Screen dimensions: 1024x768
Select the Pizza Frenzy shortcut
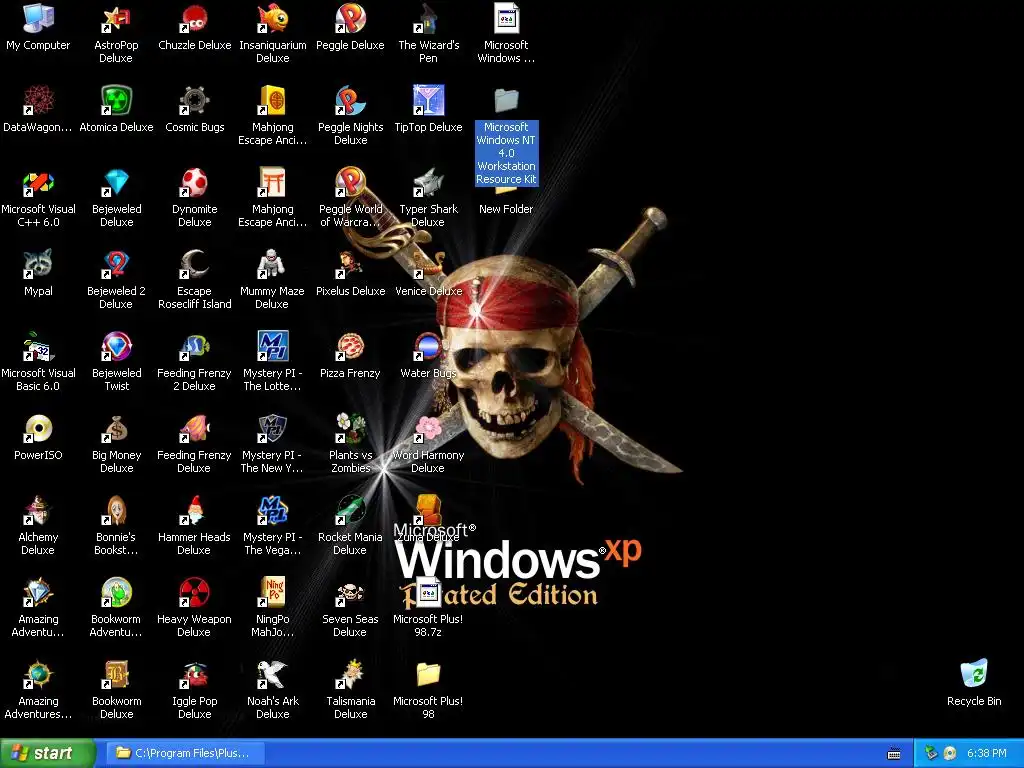pyautogui.click(x=350, y=347)
